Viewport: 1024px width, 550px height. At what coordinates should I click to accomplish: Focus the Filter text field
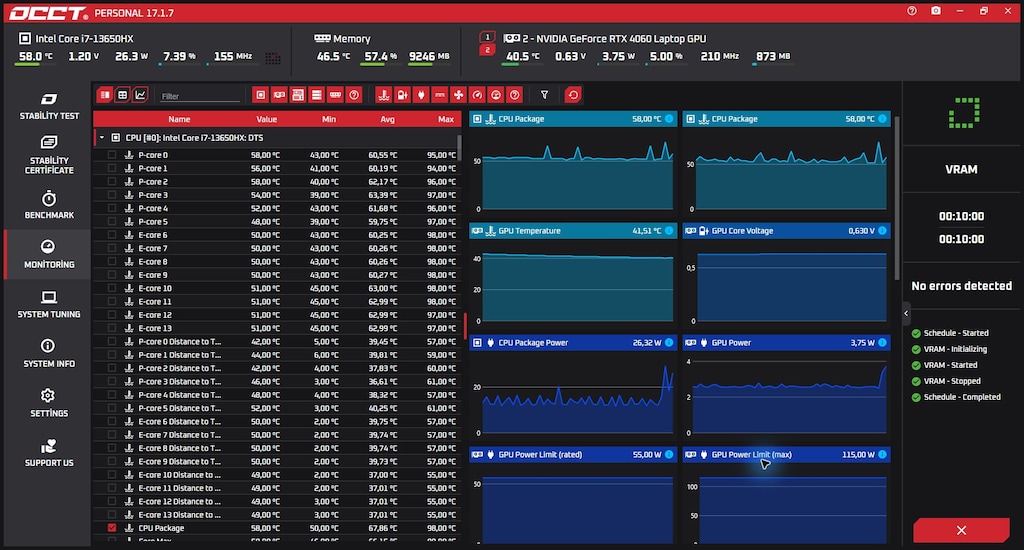[200, 96]
